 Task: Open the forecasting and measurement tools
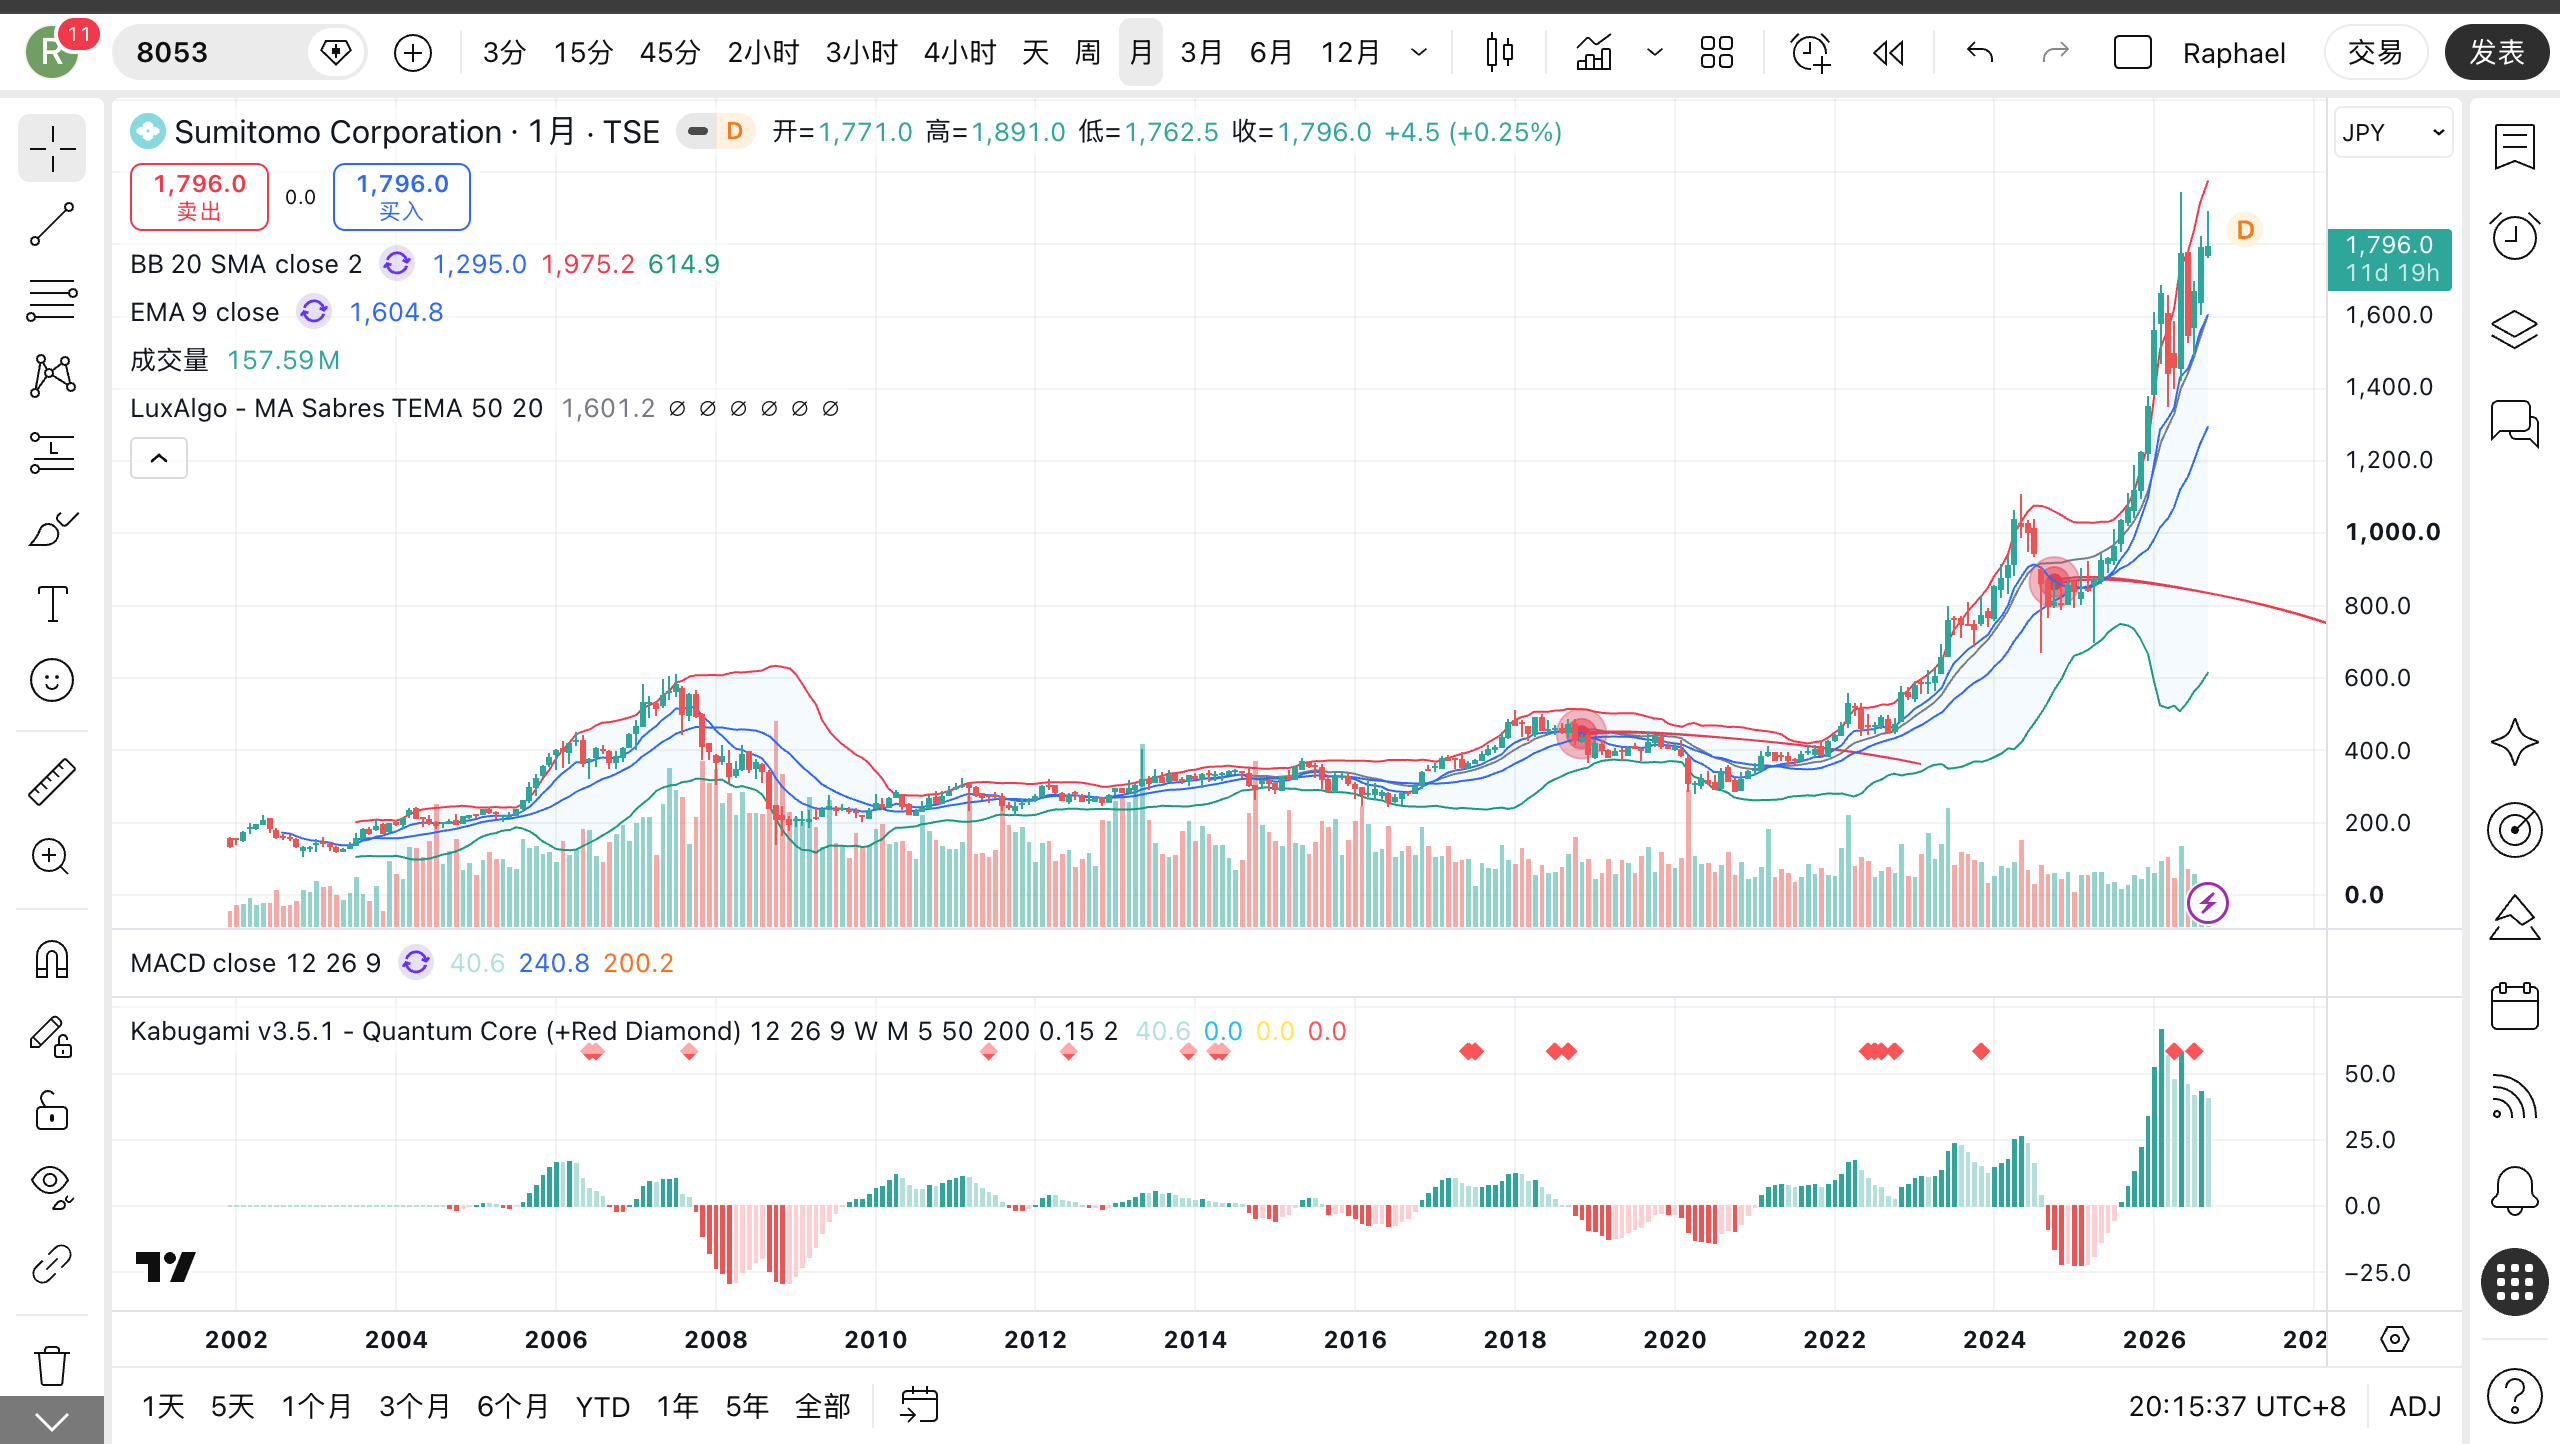52,452
